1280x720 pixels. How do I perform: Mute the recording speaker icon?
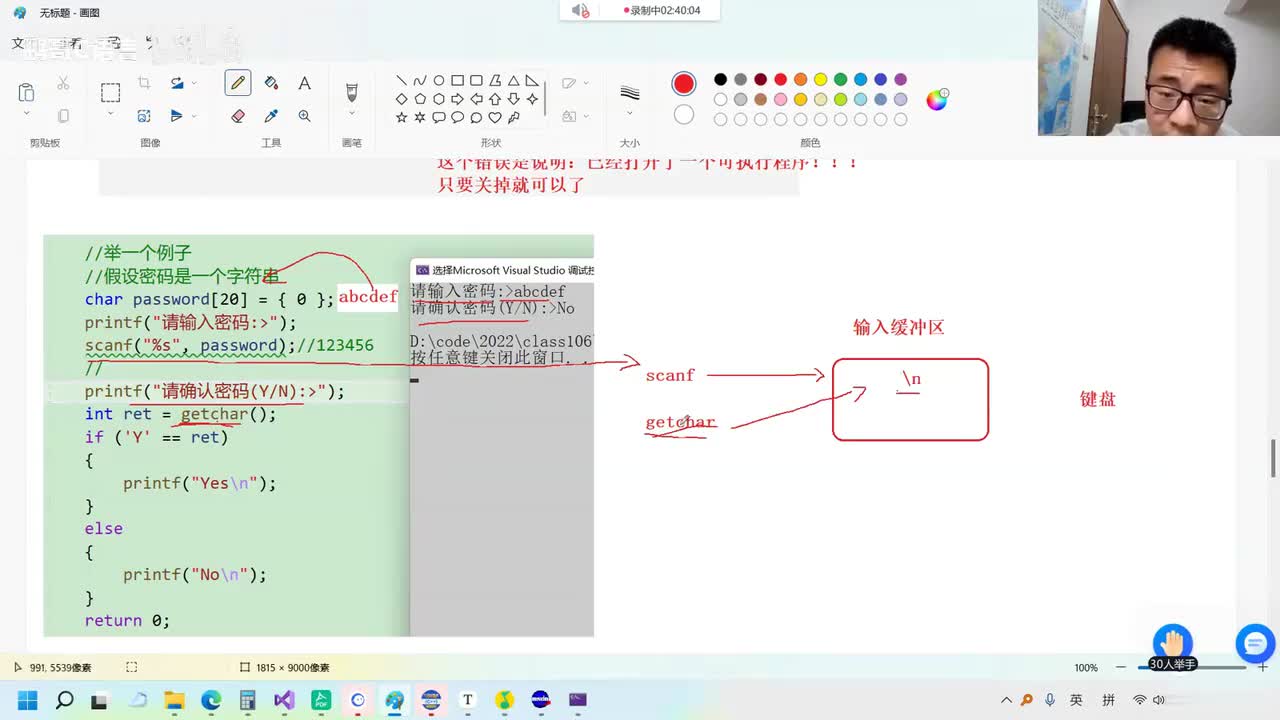point(580,10)
